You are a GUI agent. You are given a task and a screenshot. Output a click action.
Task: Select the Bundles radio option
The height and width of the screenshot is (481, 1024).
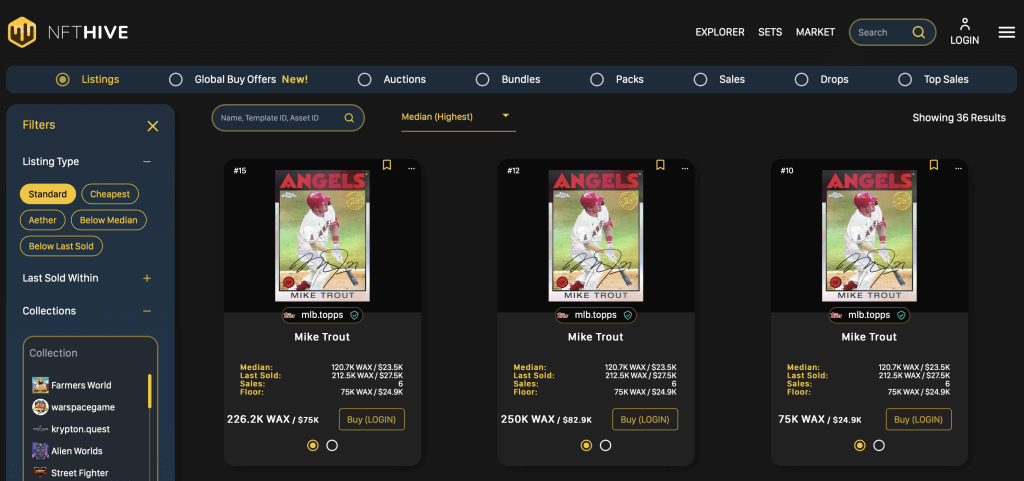[x=483, y=80]
